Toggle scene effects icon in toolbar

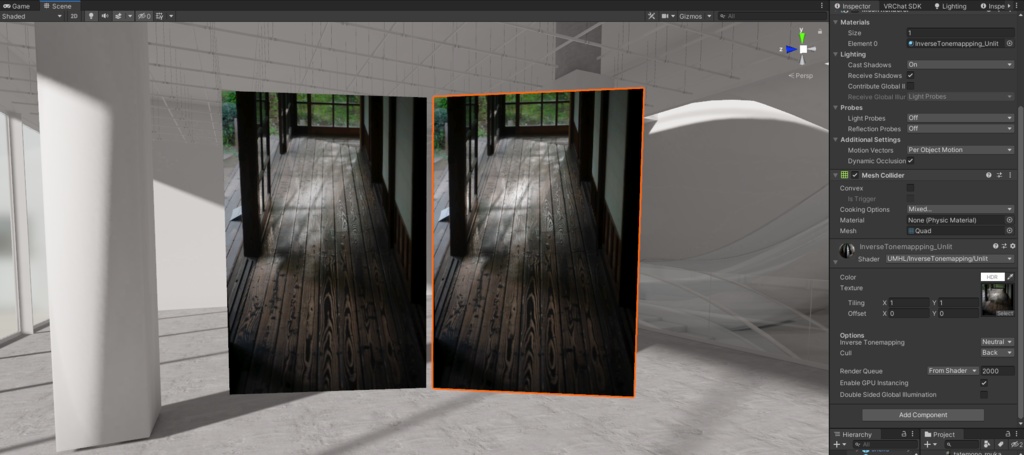pyautogui.click(x=119, y=16)
